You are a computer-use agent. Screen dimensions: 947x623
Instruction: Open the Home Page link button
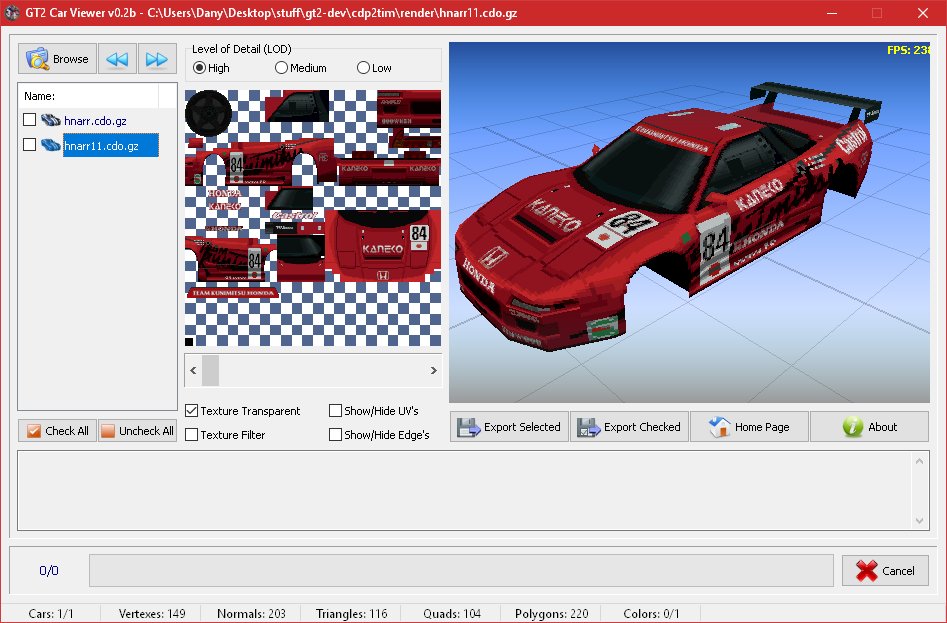(x=749, y=427)
